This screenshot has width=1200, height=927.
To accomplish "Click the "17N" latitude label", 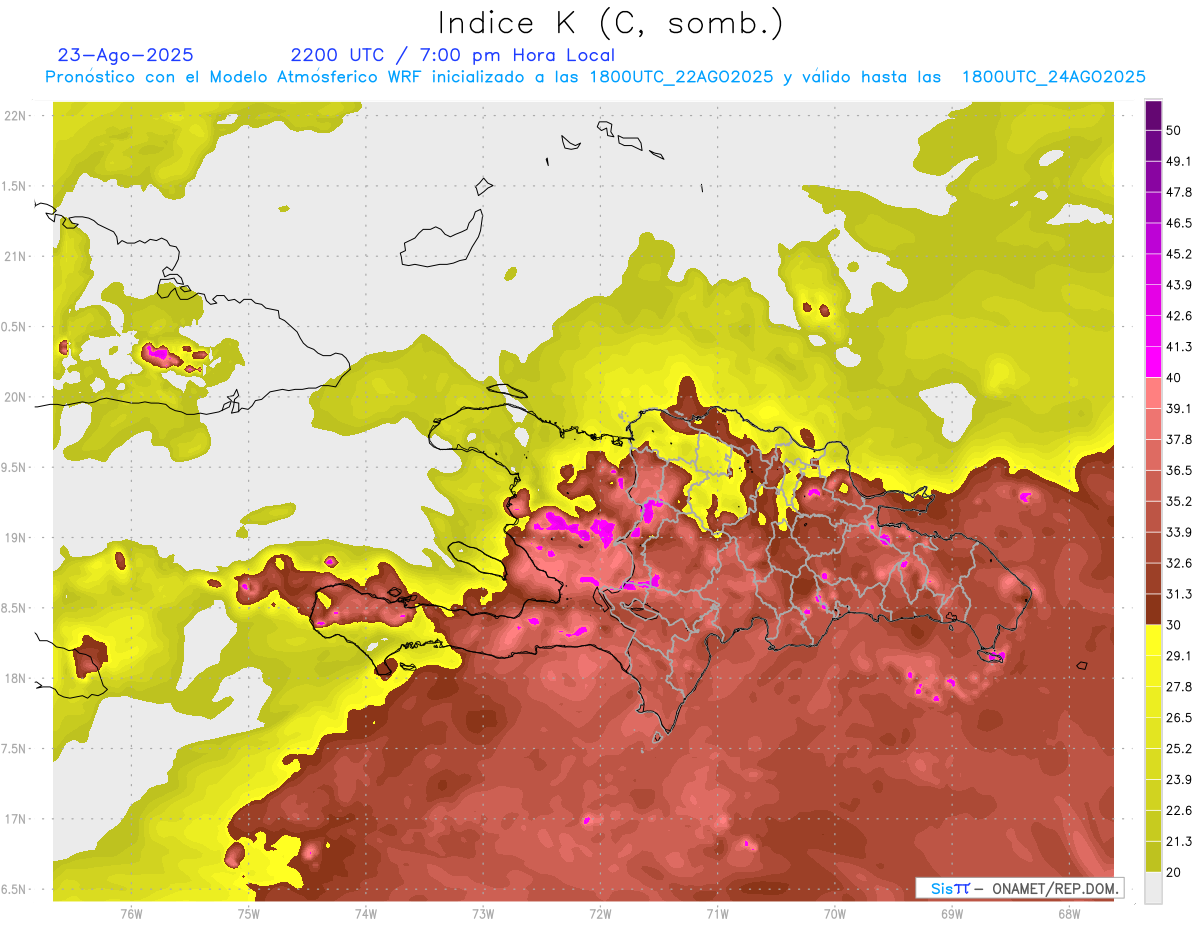I will click(x=15, y=819).
